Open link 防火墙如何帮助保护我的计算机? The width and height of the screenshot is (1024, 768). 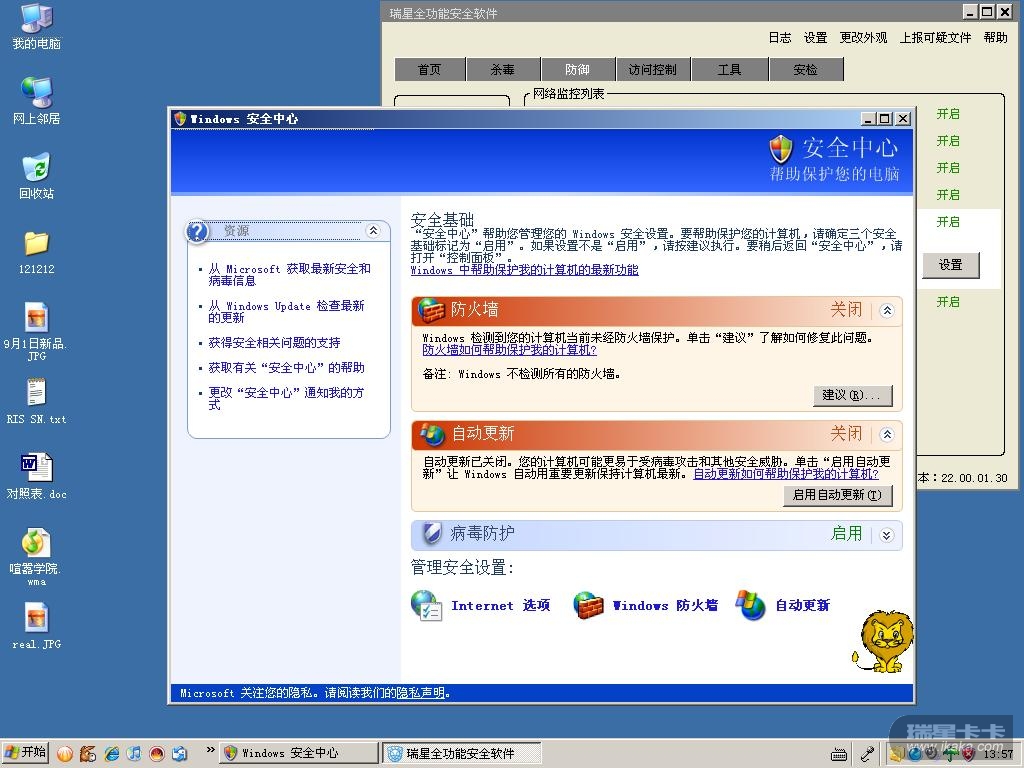(x=509, y=349)
